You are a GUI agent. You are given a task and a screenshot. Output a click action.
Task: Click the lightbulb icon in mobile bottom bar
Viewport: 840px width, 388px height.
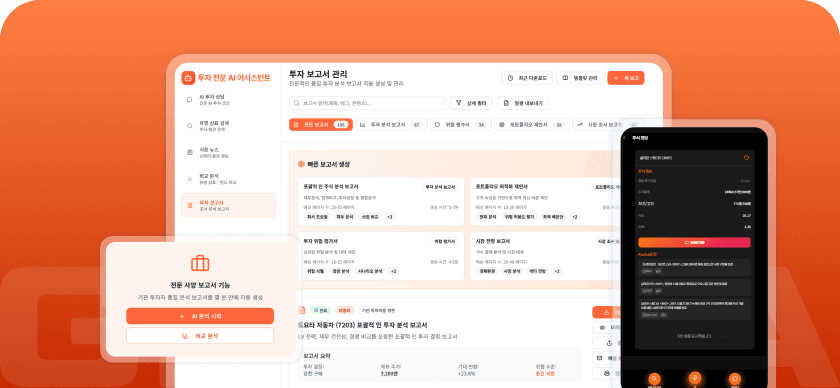click(695, 378)
